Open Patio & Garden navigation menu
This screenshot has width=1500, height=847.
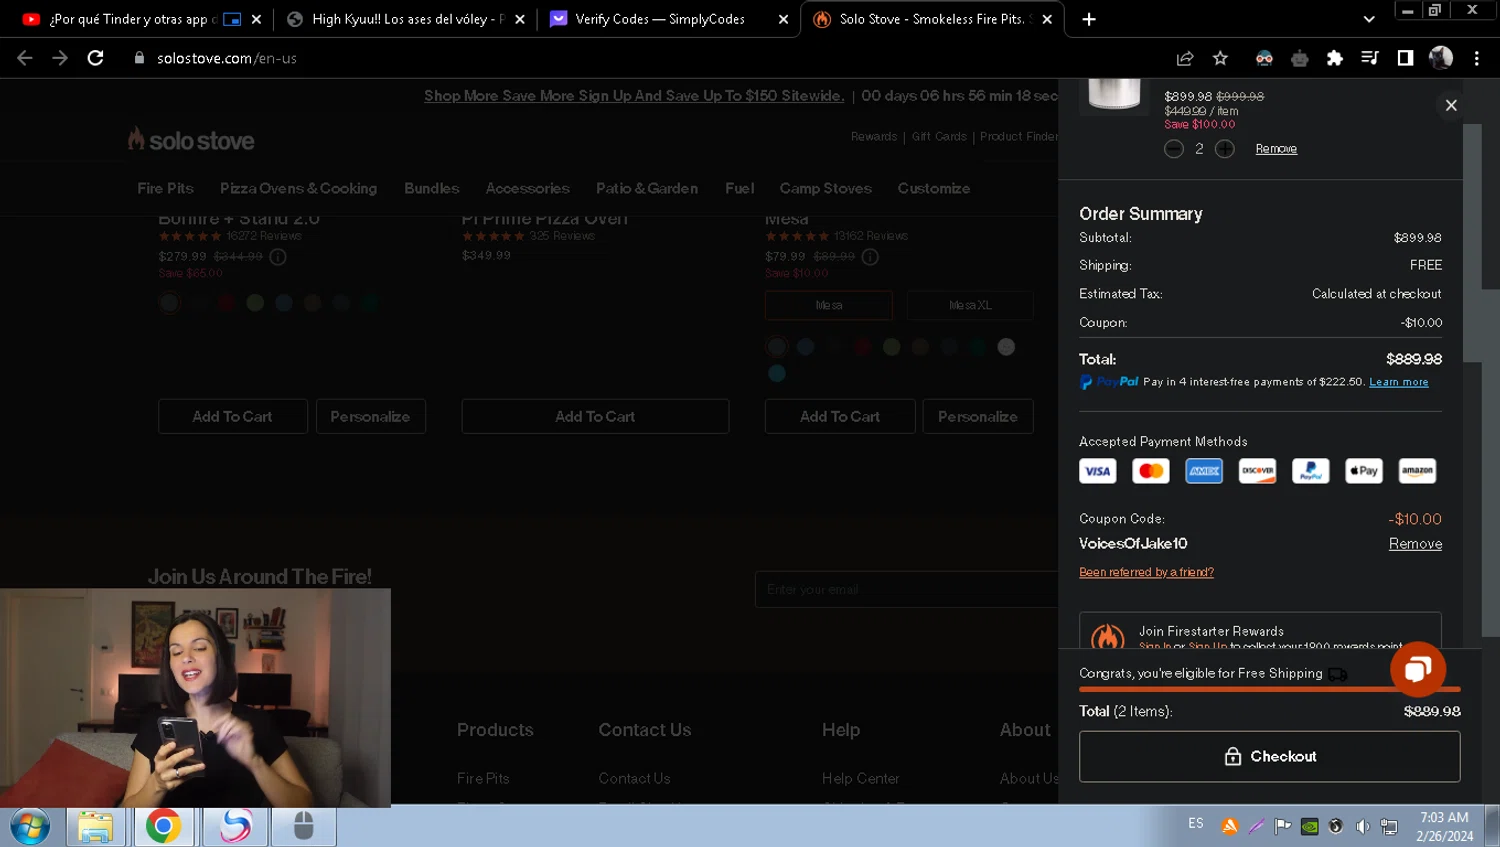[x=647, y=188]
